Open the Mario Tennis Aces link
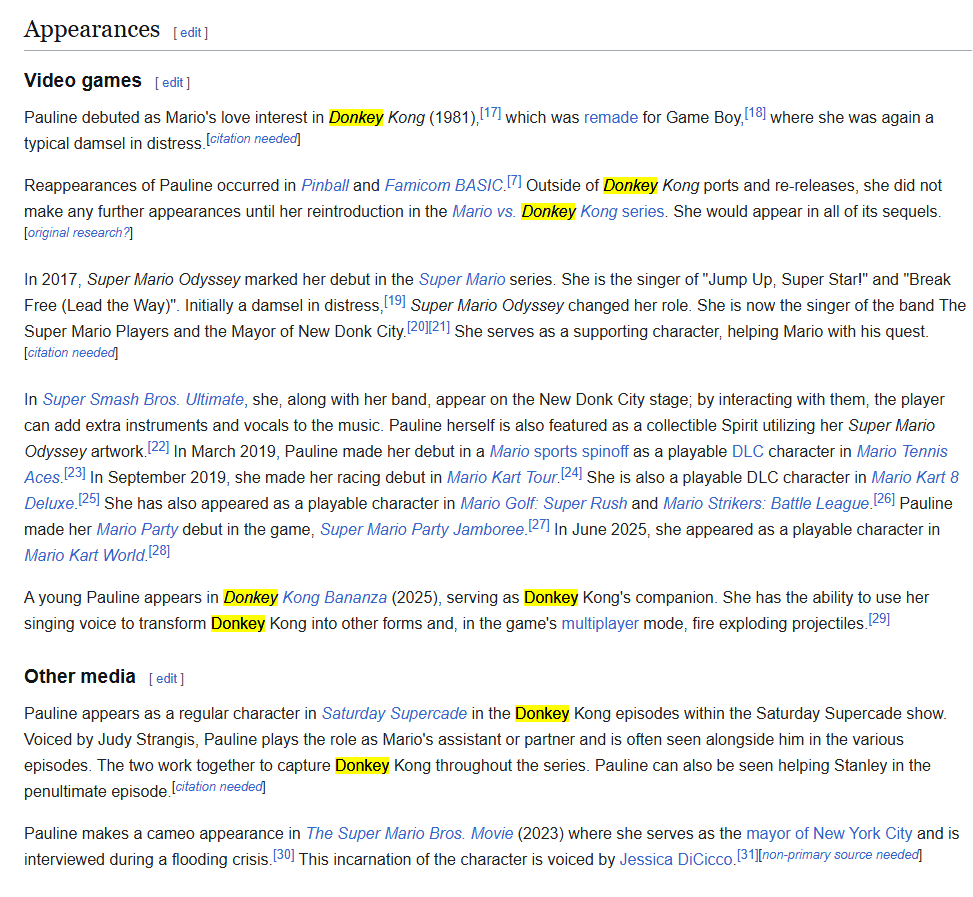The height and width of the screenshot is (897, 973). [902, 452]
